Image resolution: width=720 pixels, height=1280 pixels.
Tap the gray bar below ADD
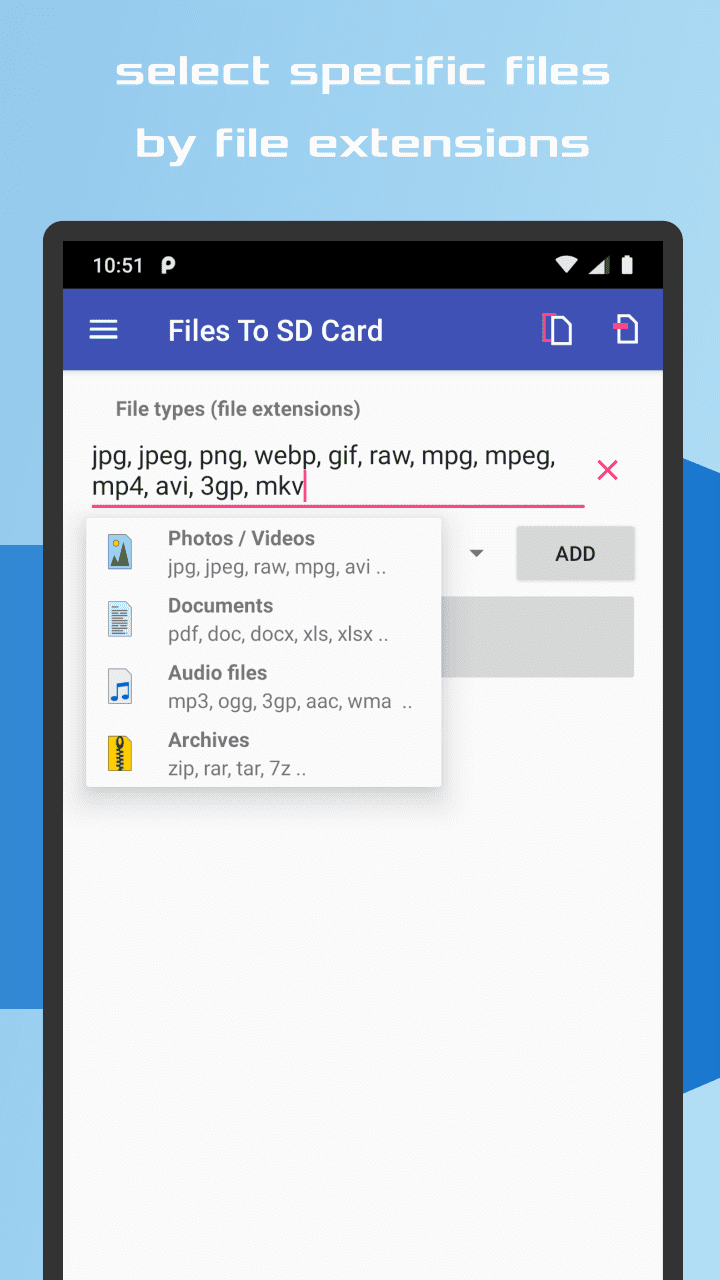click(538, 637)
